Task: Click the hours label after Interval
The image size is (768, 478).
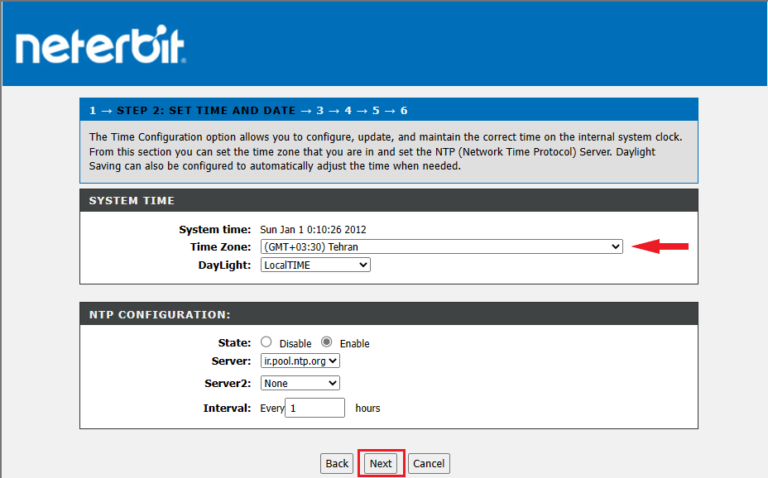Action: (x=368, y=408)
